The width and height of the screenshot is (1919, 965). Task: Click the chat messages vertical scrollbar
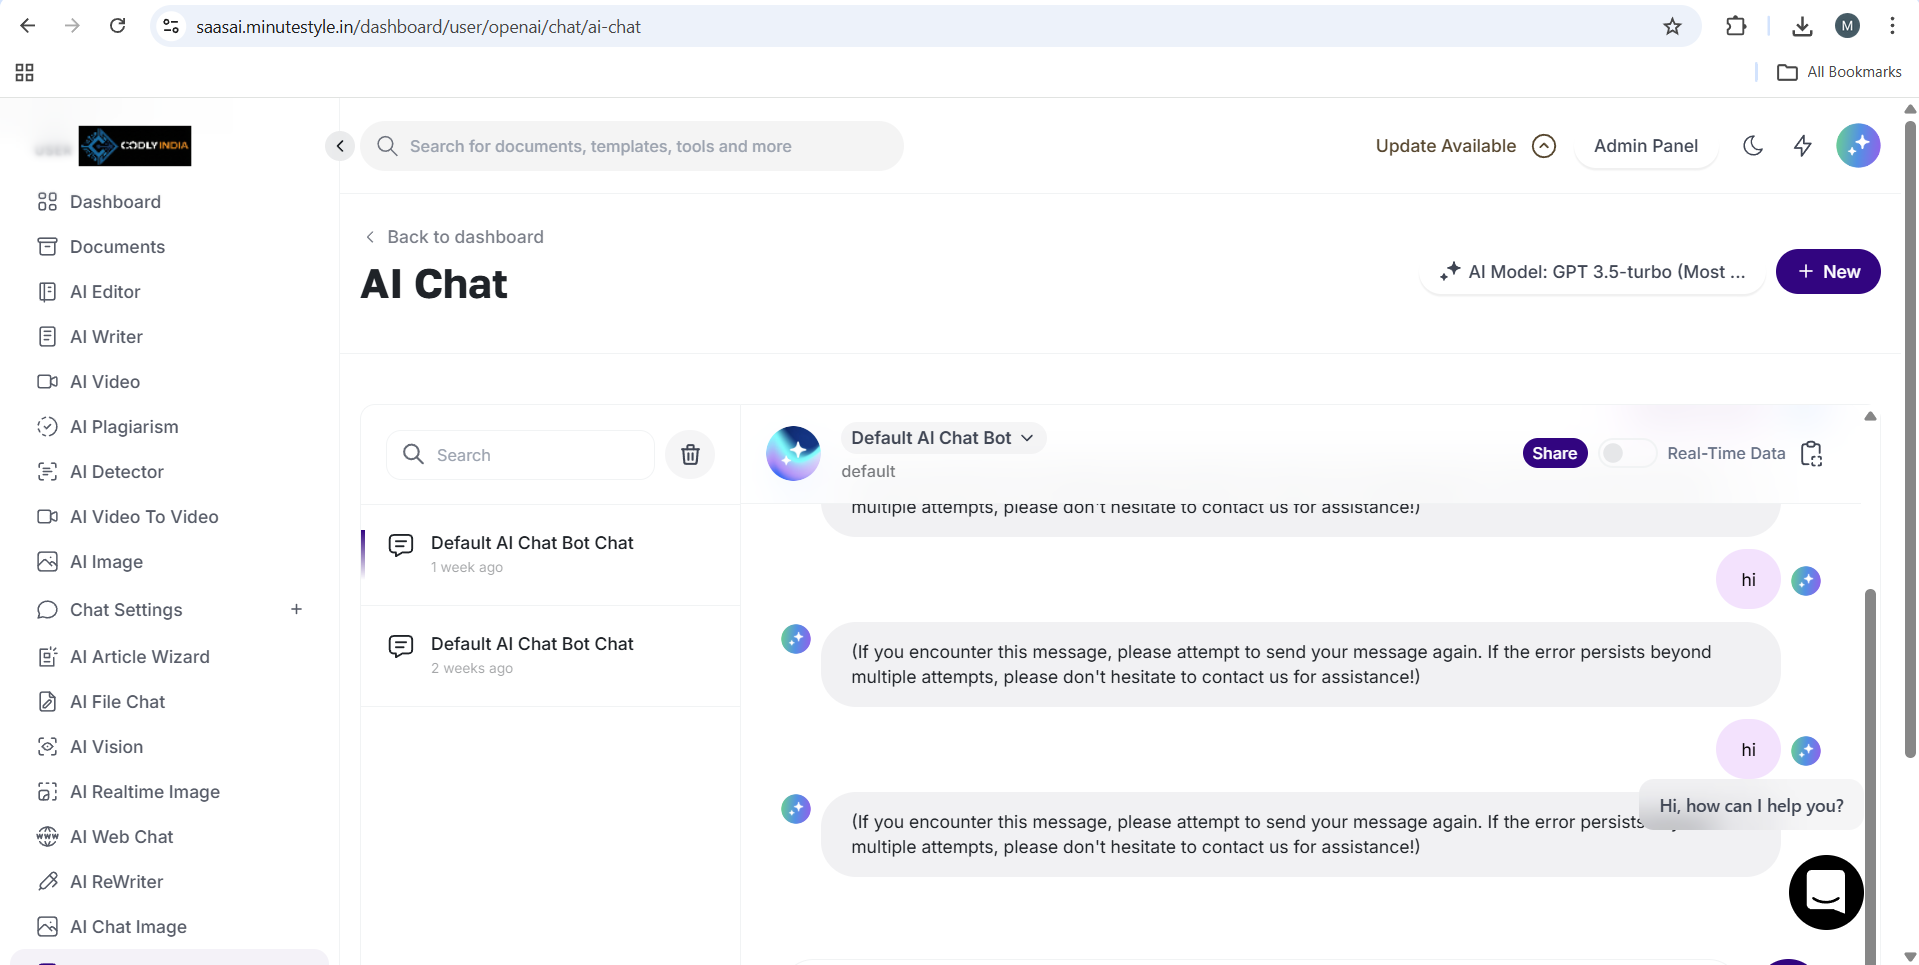[1869, 700]
